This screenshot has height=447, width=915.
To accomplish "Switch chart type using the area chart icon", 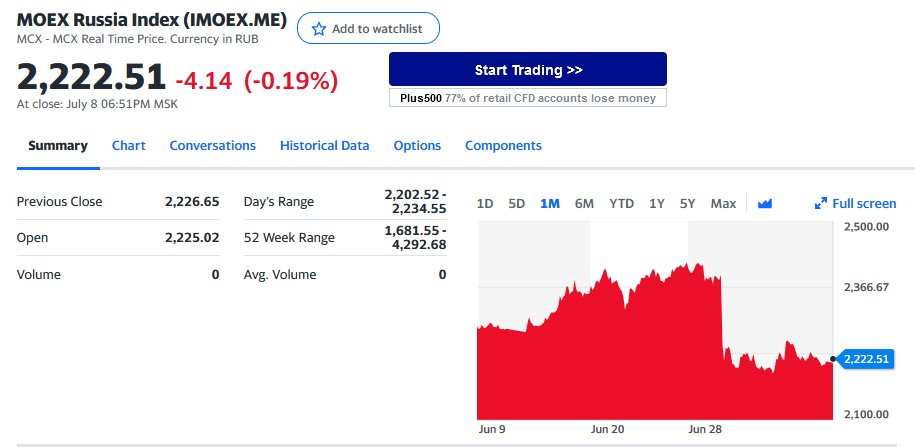I will coord(764,204).
